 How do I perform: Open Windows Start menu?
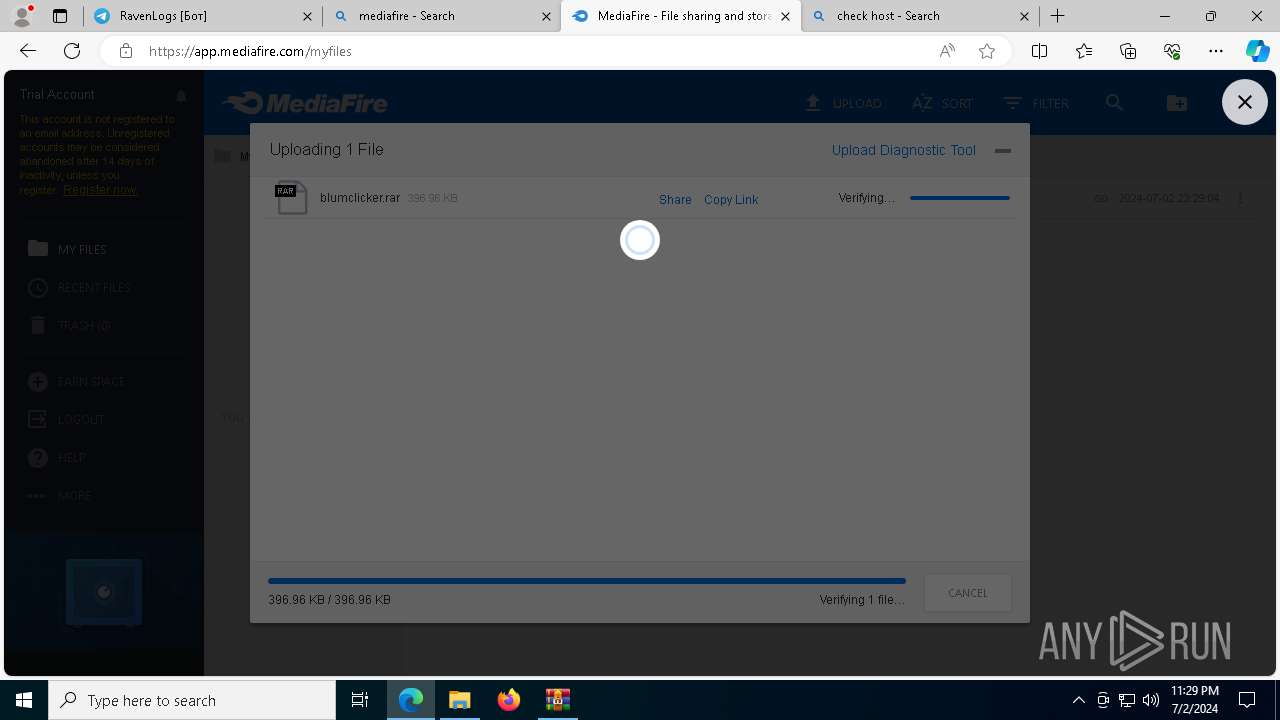click(x=24, y=700)
